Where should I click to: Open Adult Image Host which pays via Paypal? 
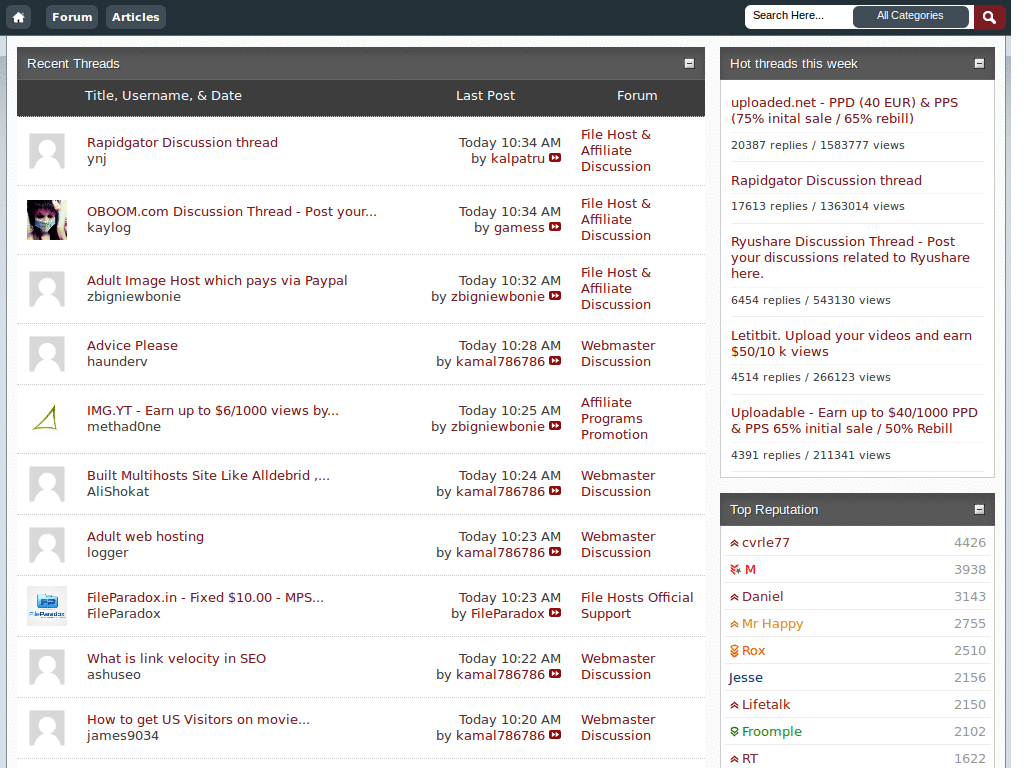click(x=217, y=281)
